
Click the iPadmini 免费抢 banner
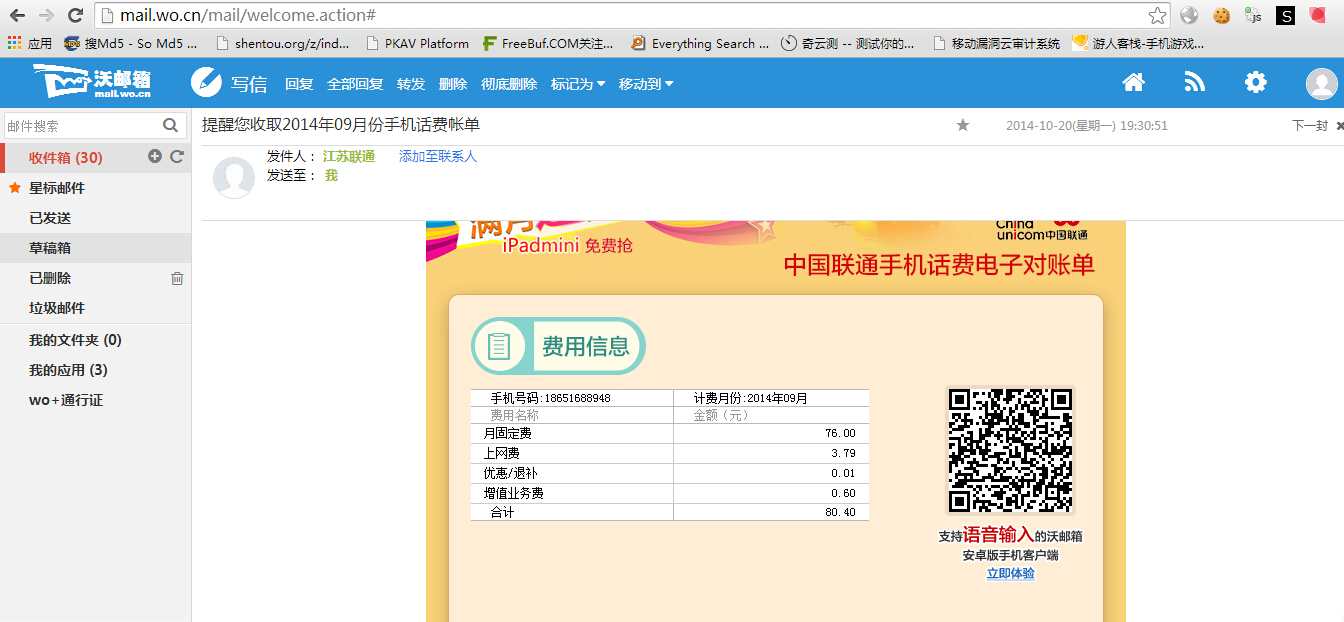[567, 245]
